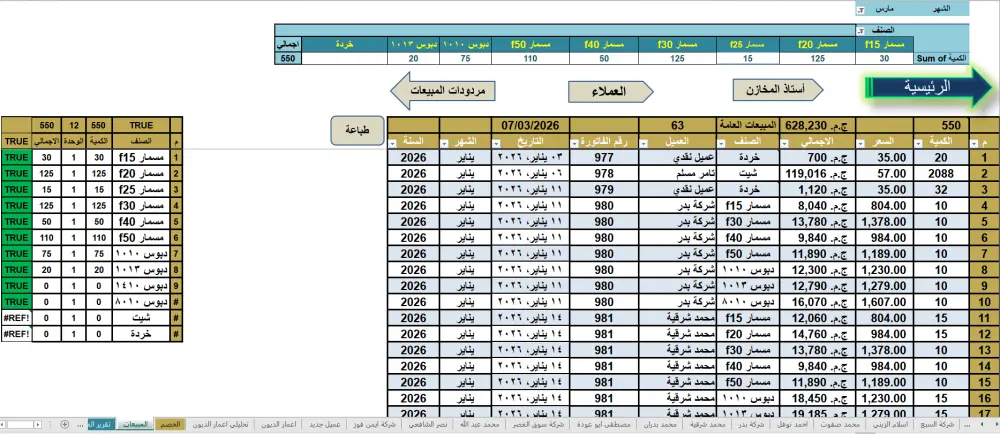Select the first #REF! error cell beside شيت

[x=16, y=317]
